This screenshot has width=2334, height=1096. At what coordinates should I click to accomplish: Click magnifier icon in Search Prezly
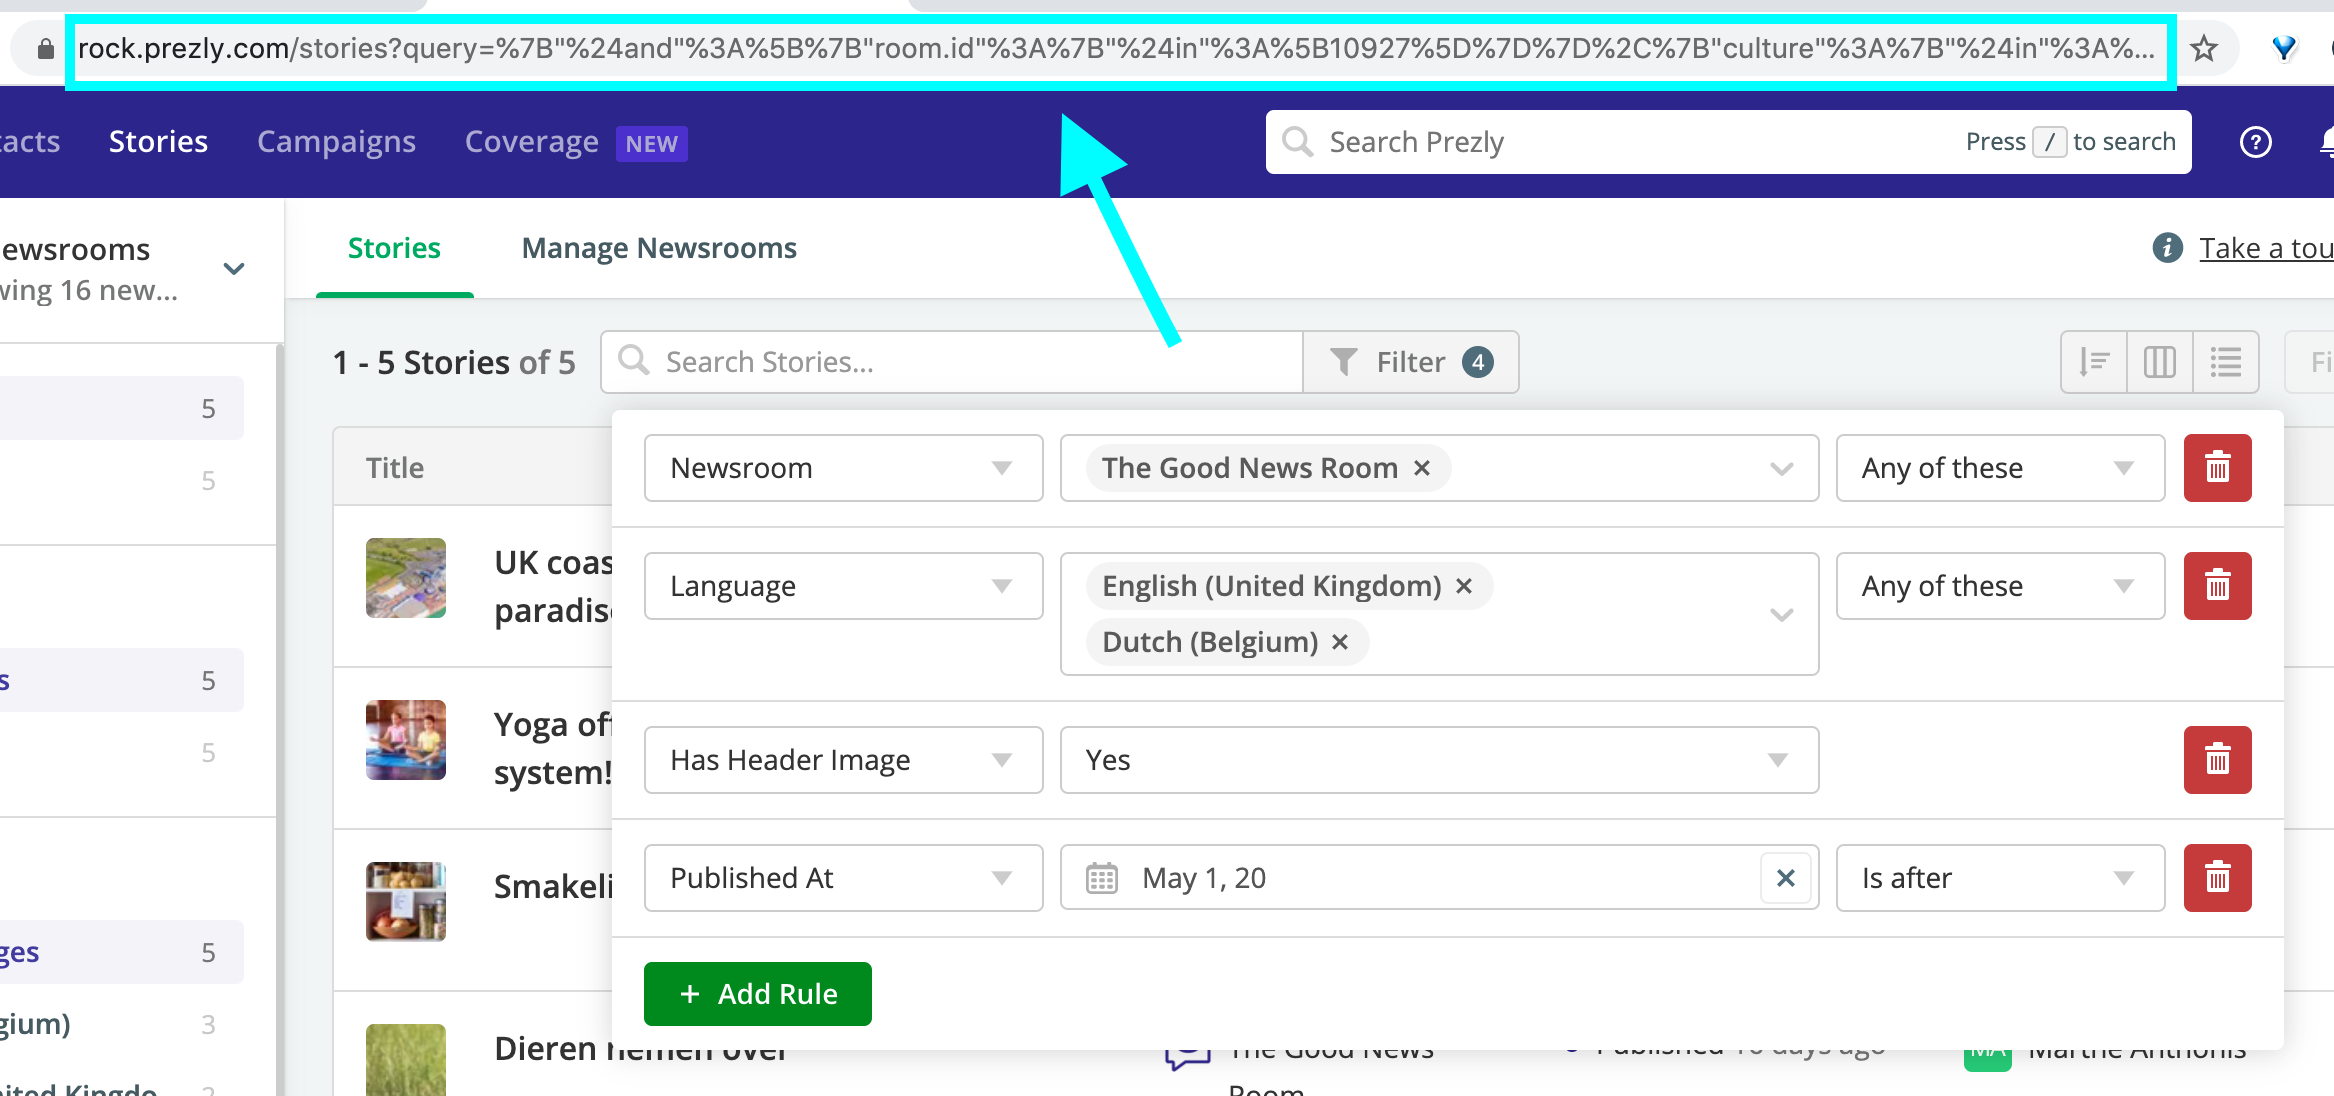point(1297,142)
